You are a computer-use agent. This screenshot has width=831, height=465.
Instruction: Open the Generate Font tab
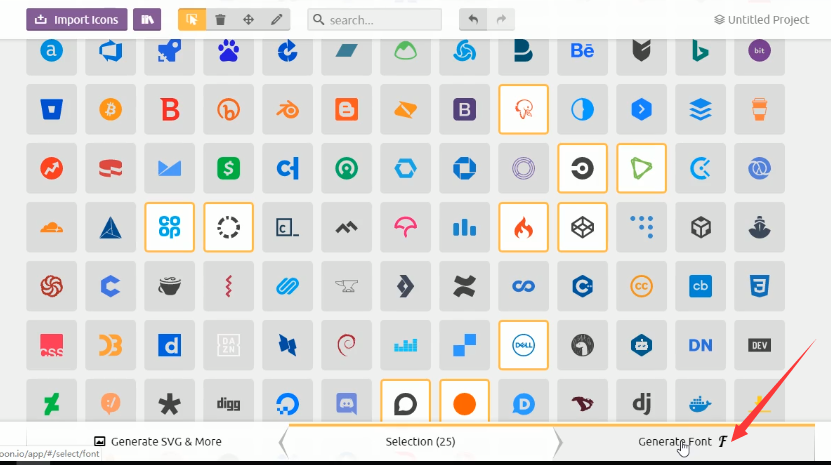point(683,441)
